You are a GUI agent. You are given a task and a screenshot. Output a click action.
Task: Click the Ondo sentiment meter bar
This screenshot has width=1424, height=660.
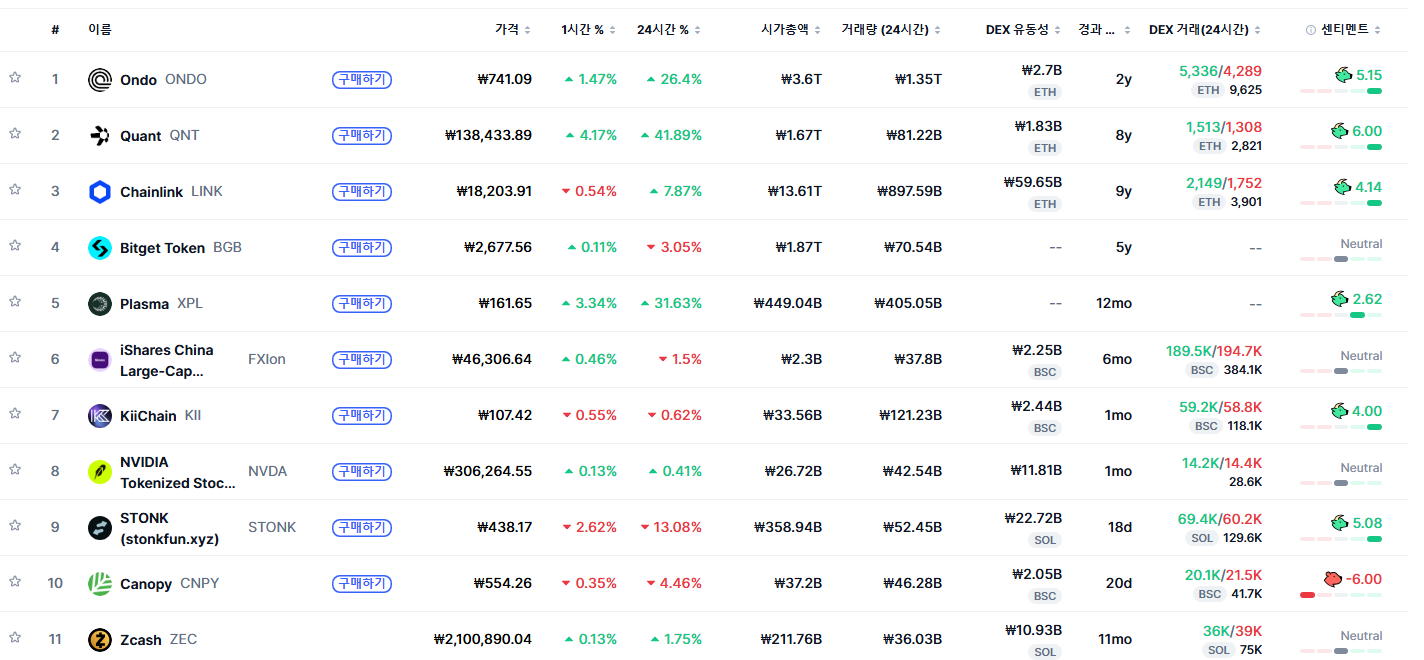[x=1341, y=91]
